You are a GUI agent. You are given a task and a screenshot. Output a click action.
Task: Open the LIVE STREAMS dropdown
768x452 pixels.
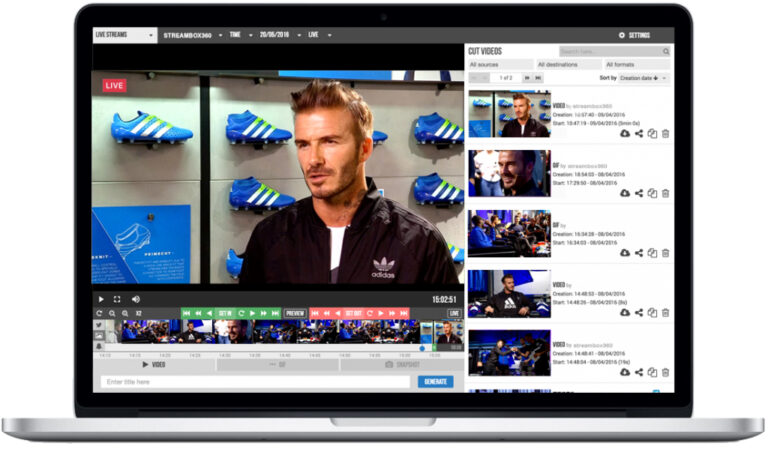(x=125, y=35)
